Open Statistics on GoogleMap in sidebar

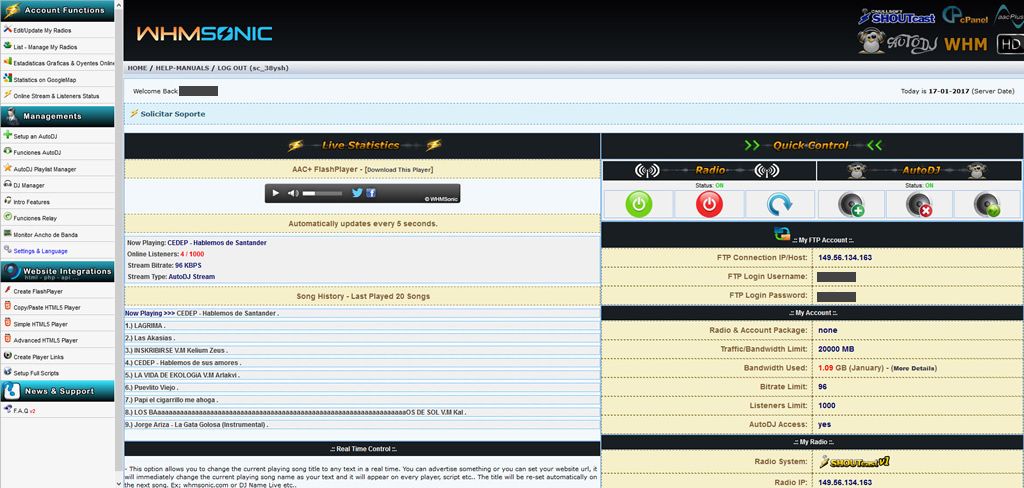click(44, 79)
